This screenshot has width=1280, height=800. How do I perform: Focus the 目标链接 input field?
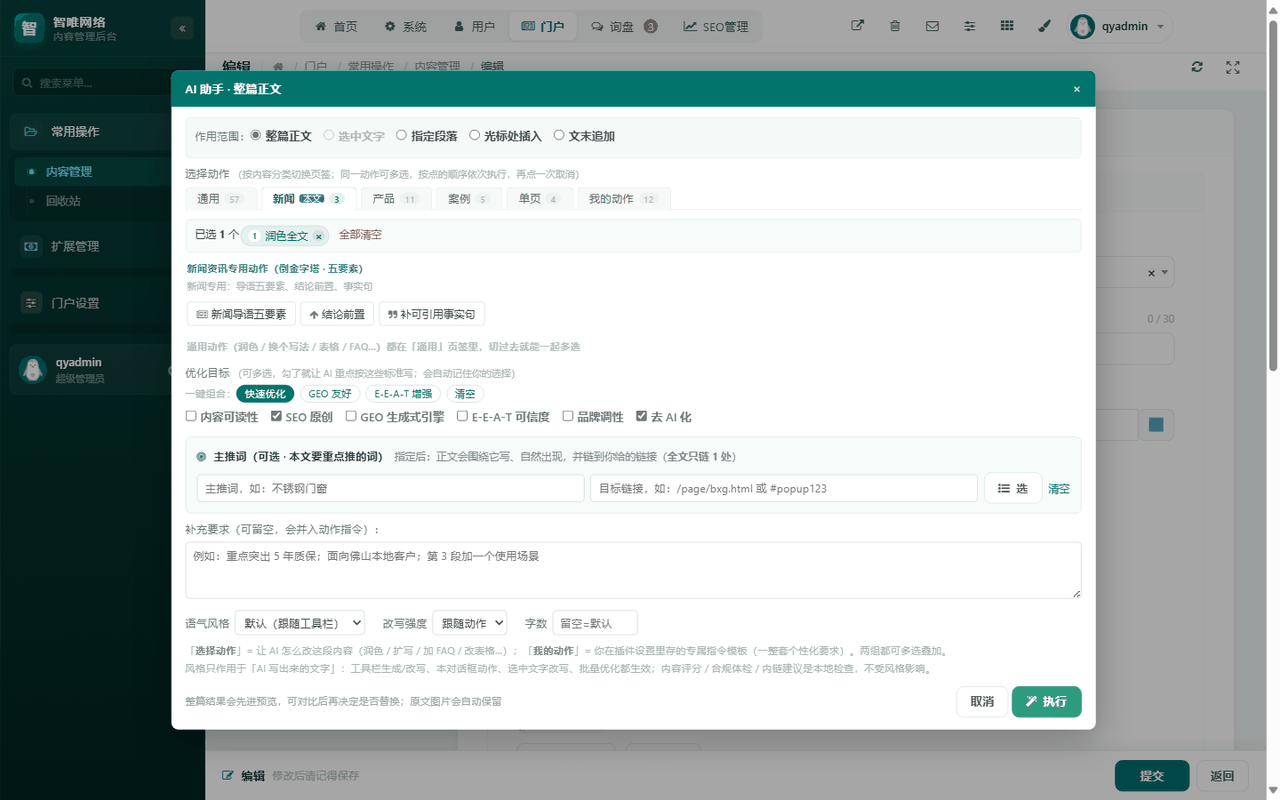click(784, 488)
